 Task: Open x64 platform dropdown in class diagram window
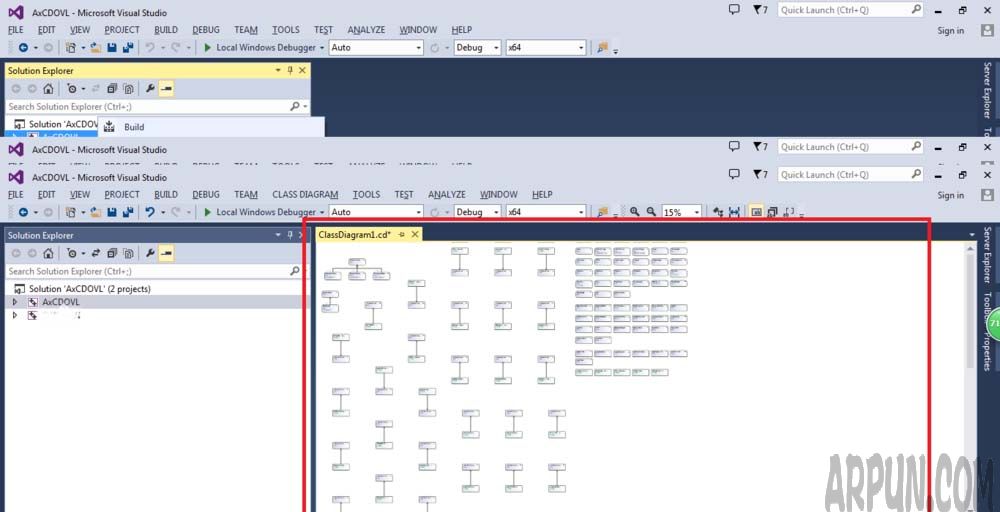[x=581, y=212]
